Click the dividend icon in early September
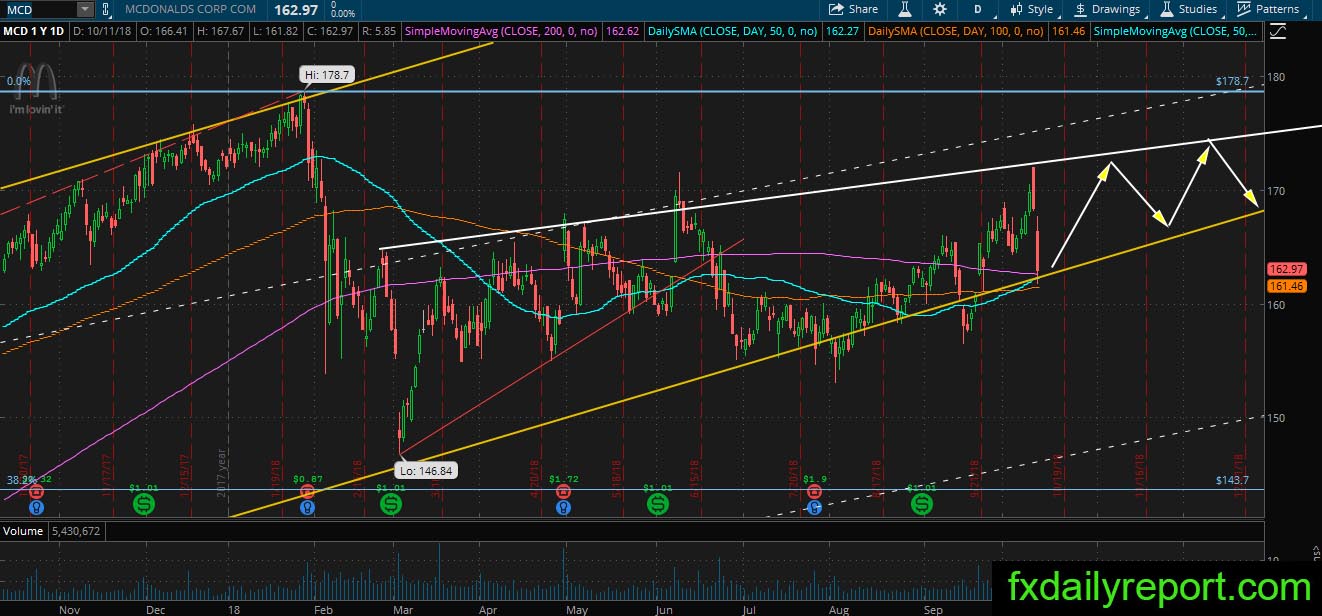 tap(921, 504)
